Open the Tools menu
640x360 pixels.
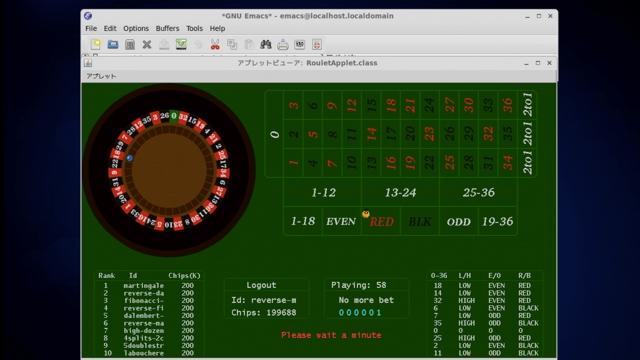pyautogui.click(x=194, y=28)
